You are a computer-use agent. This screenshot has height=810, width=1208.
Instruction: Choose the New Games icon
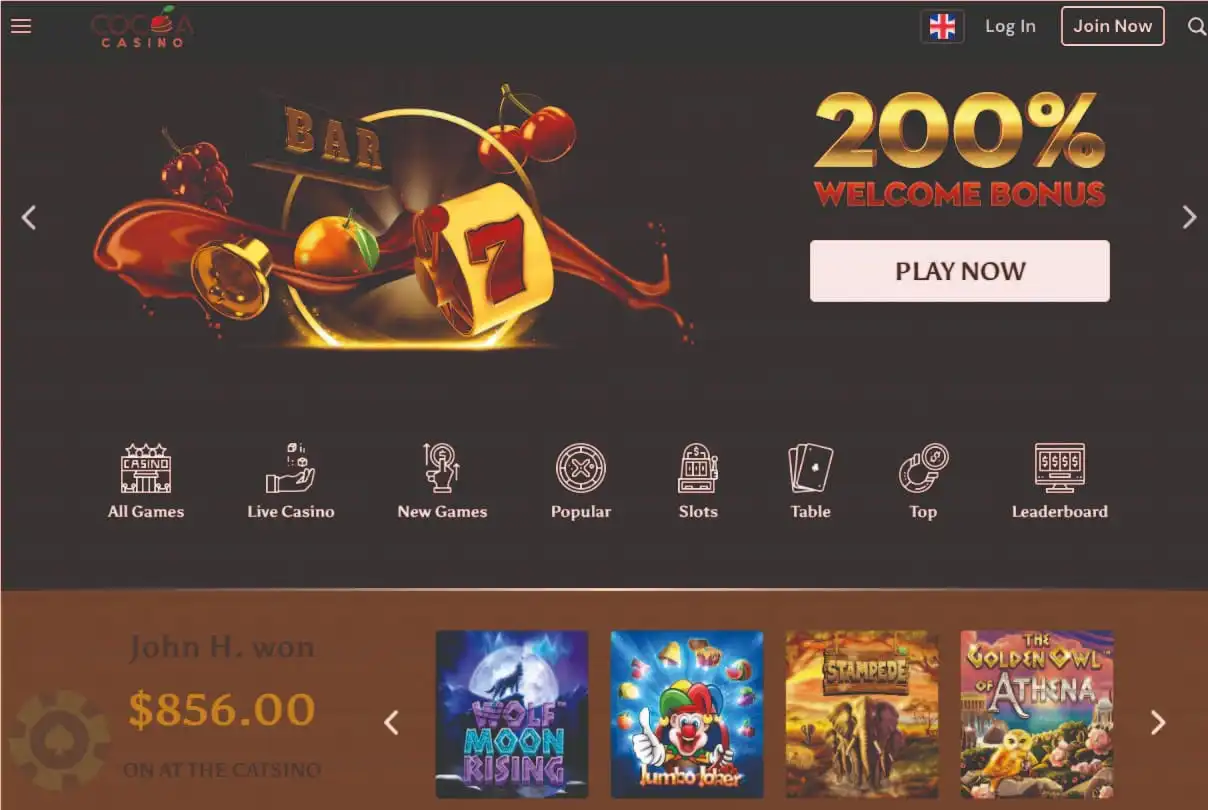point(441,468)
